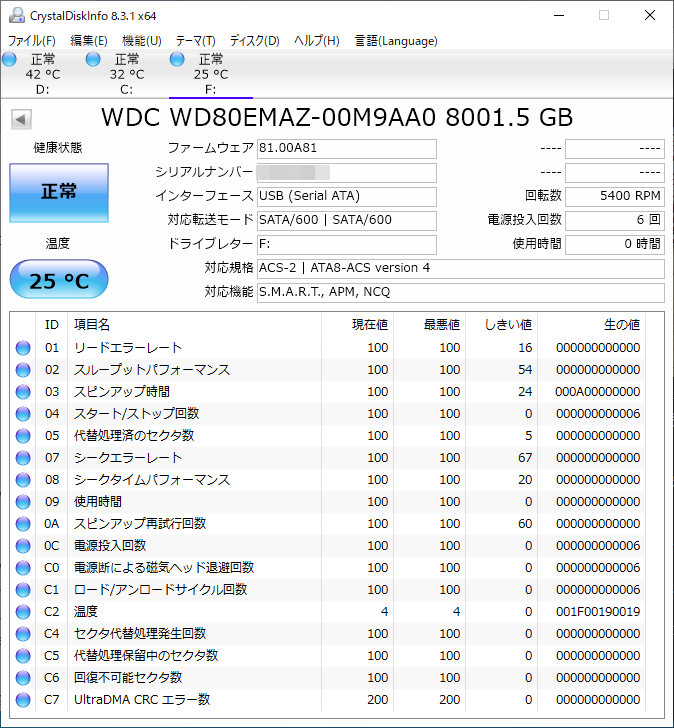Click status orb of row C7 UltraDMA CRC エラー数
Viewport: 674px width, 728px height.
pyautogui.click(x=23, y=700)
